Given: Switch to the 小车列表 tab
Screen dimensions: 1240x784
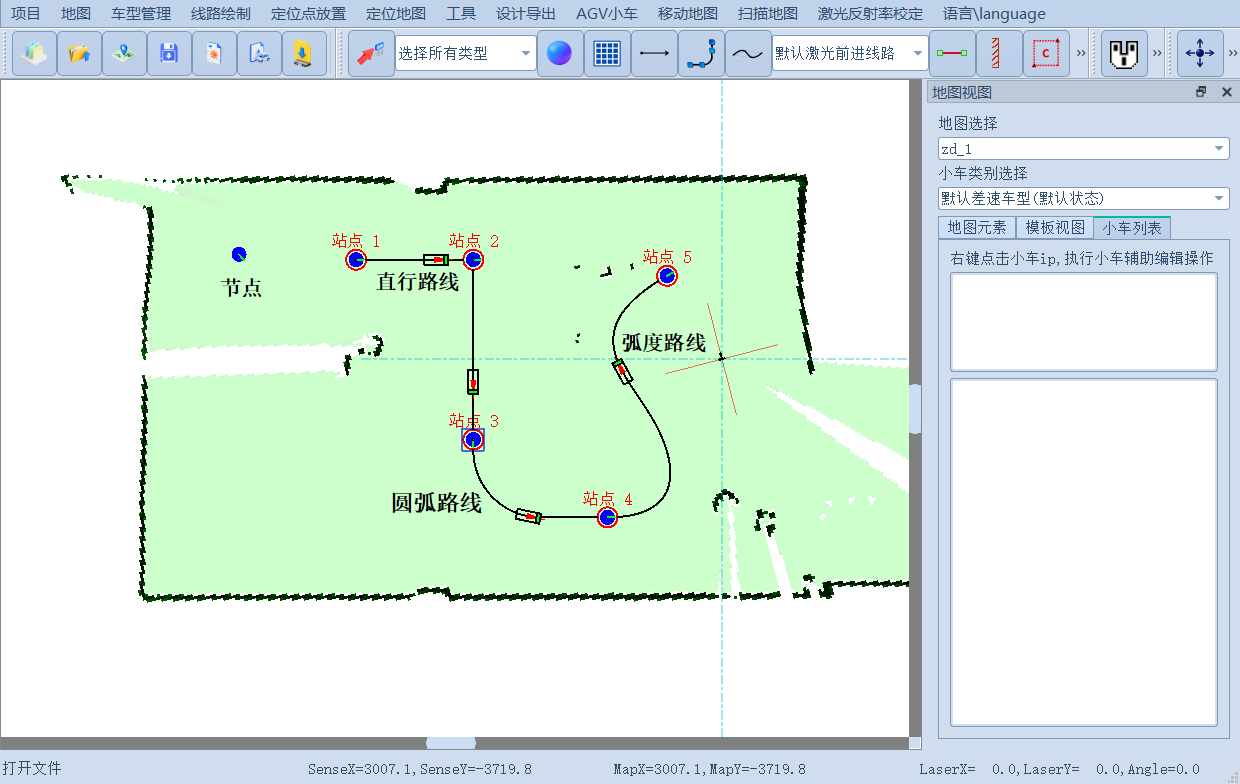Looking at the screenshot, I should pyautogui.click(x=1132, y=227).
